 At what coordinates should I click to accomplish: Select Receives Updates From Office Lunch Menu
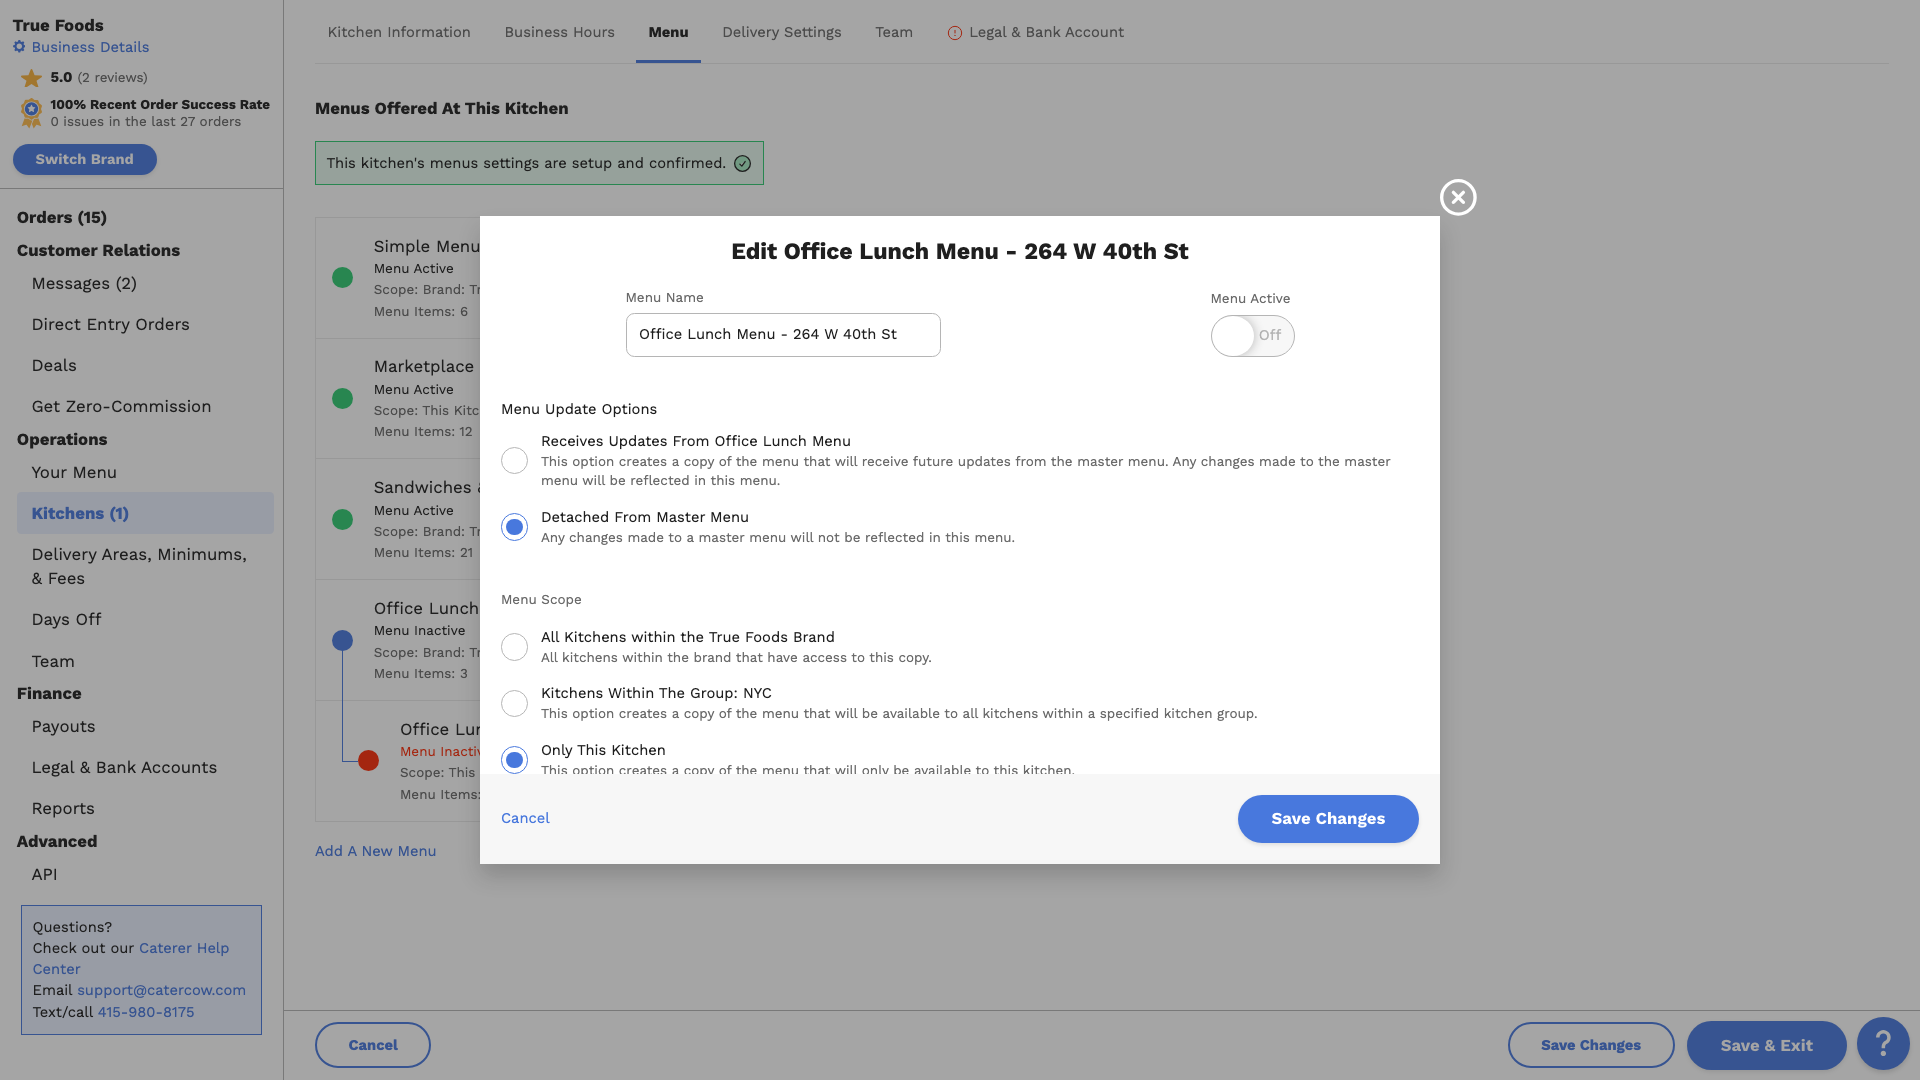[514, 460]
